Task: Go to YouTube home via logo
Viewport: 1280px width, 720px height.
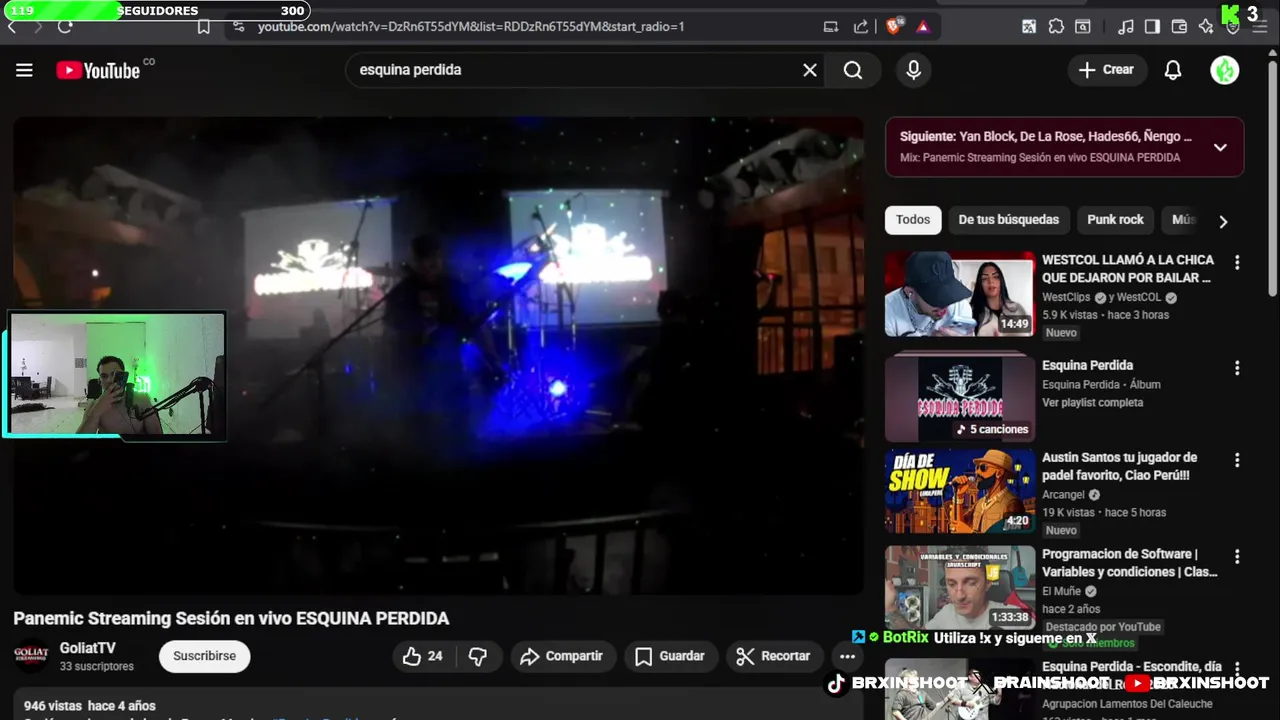Action: coord(98,70)
